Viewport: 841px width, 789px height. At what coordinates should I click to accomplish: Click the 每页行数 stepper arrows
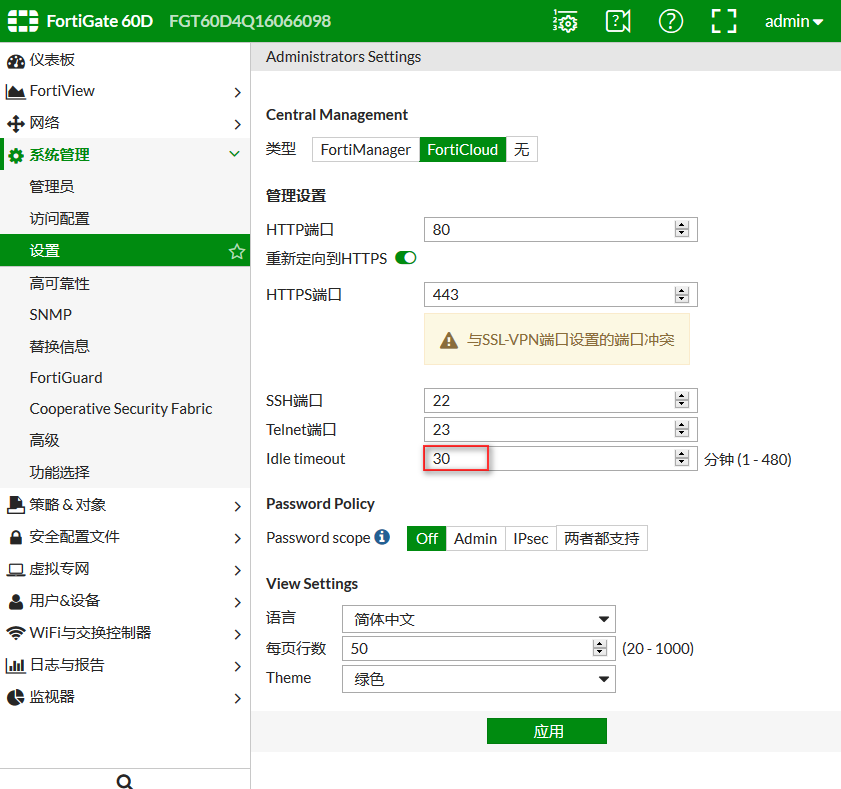[x=600, y=648]
